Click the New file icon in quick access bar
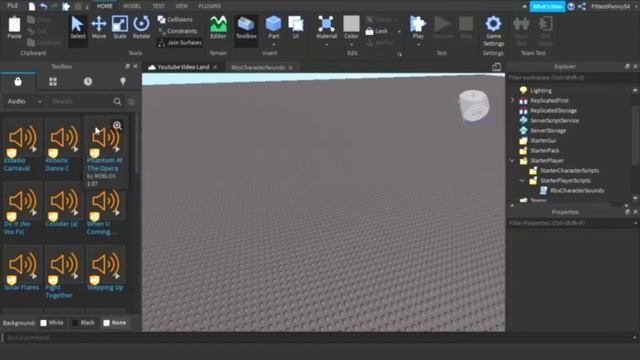 [32, 6]
